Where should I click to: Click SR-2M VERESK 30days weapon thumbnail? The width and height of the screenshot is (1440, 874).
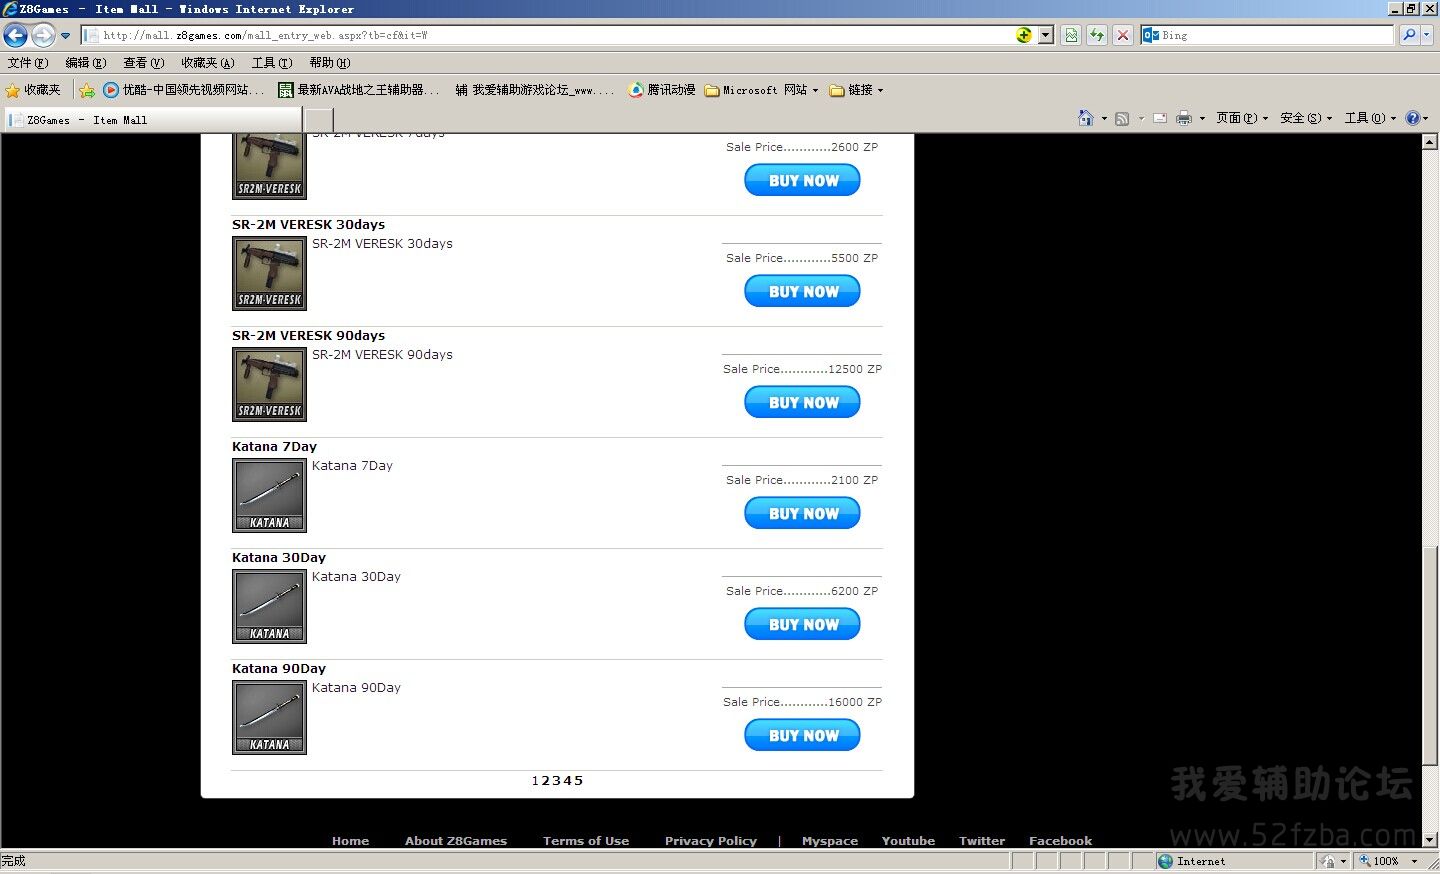coord(269,274)
